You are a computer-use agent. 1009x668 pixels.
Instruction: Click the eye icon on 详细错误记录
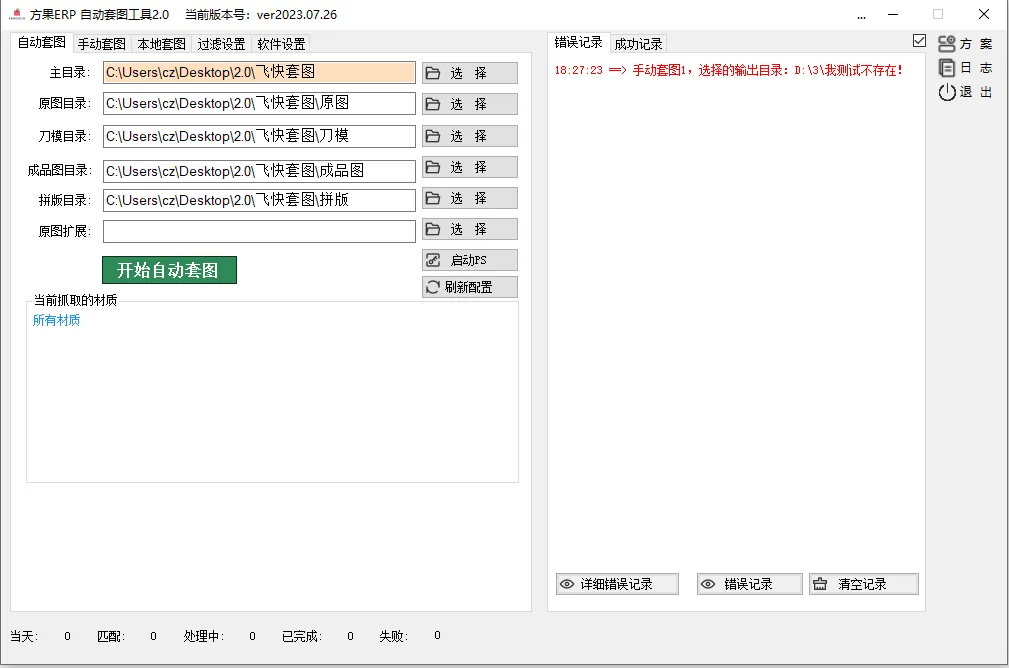point(567,584)
